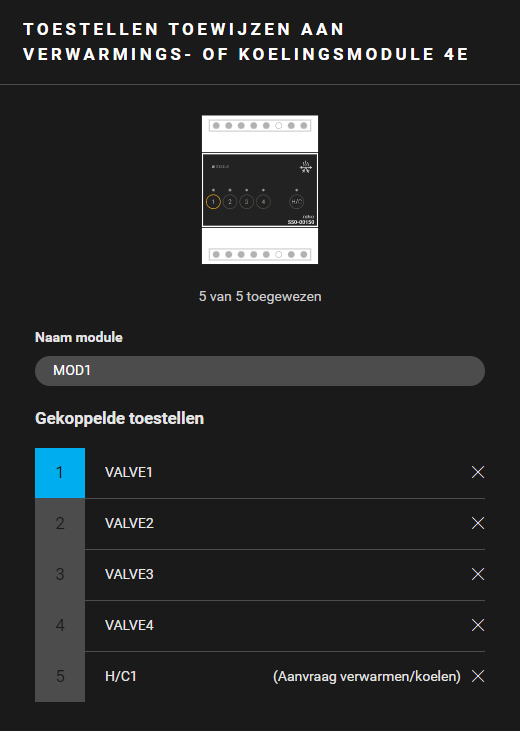Select channel number 2 tile
Viewport: 520px width, 731px height.
[60, 524]
